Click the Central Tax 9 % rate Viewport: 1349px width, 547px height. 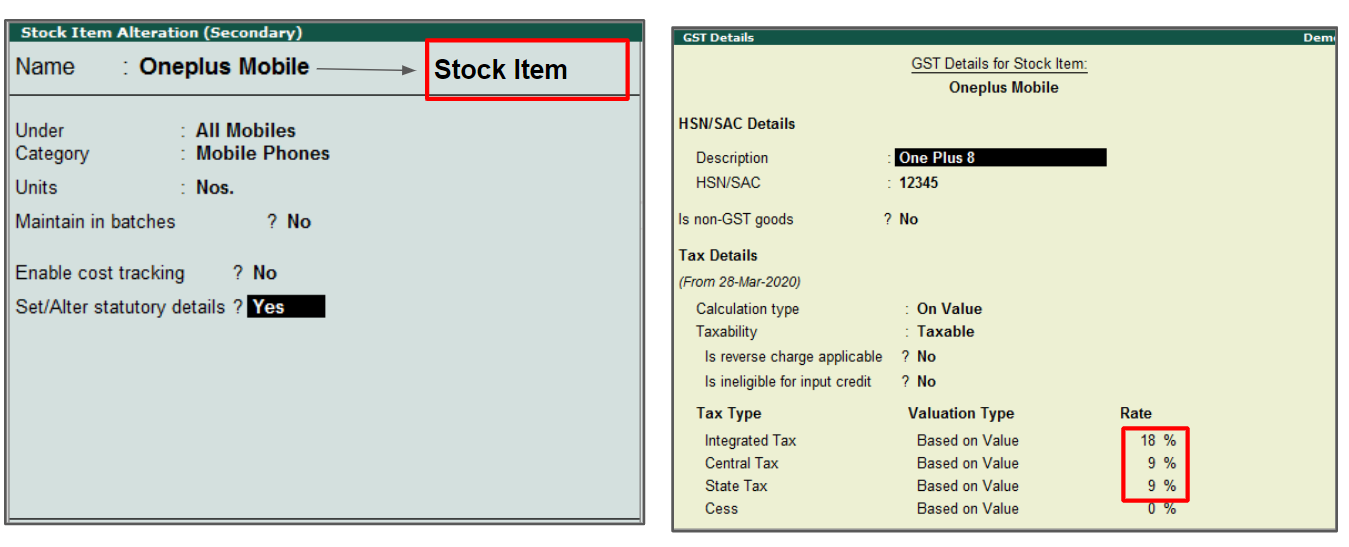coord(1162,463)
